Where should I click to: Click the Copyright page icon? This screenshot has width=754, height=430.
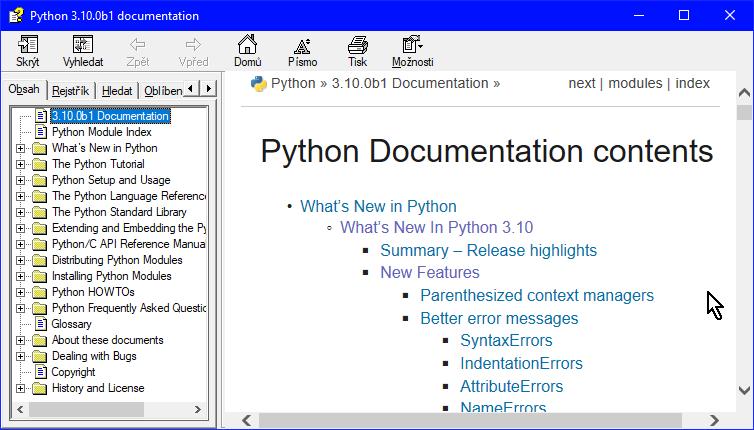(41, 372)
